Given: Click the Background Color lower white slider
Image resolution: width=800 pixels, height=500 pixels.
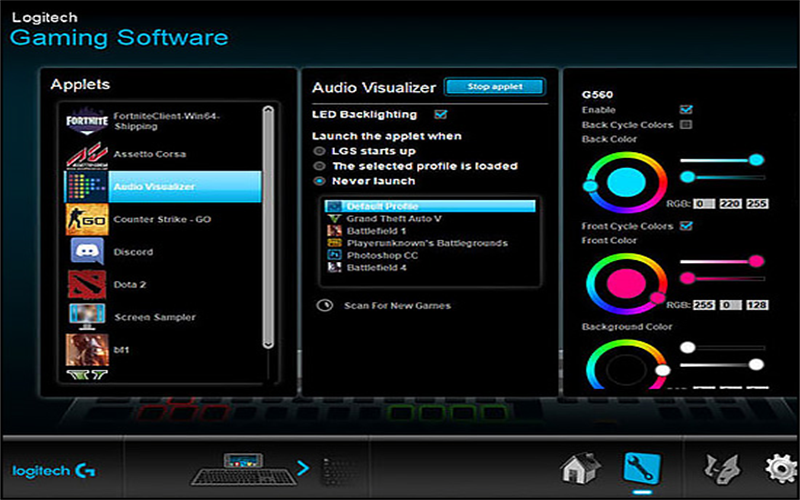Looking at the screenshot, I should click(x=722, y=364).
